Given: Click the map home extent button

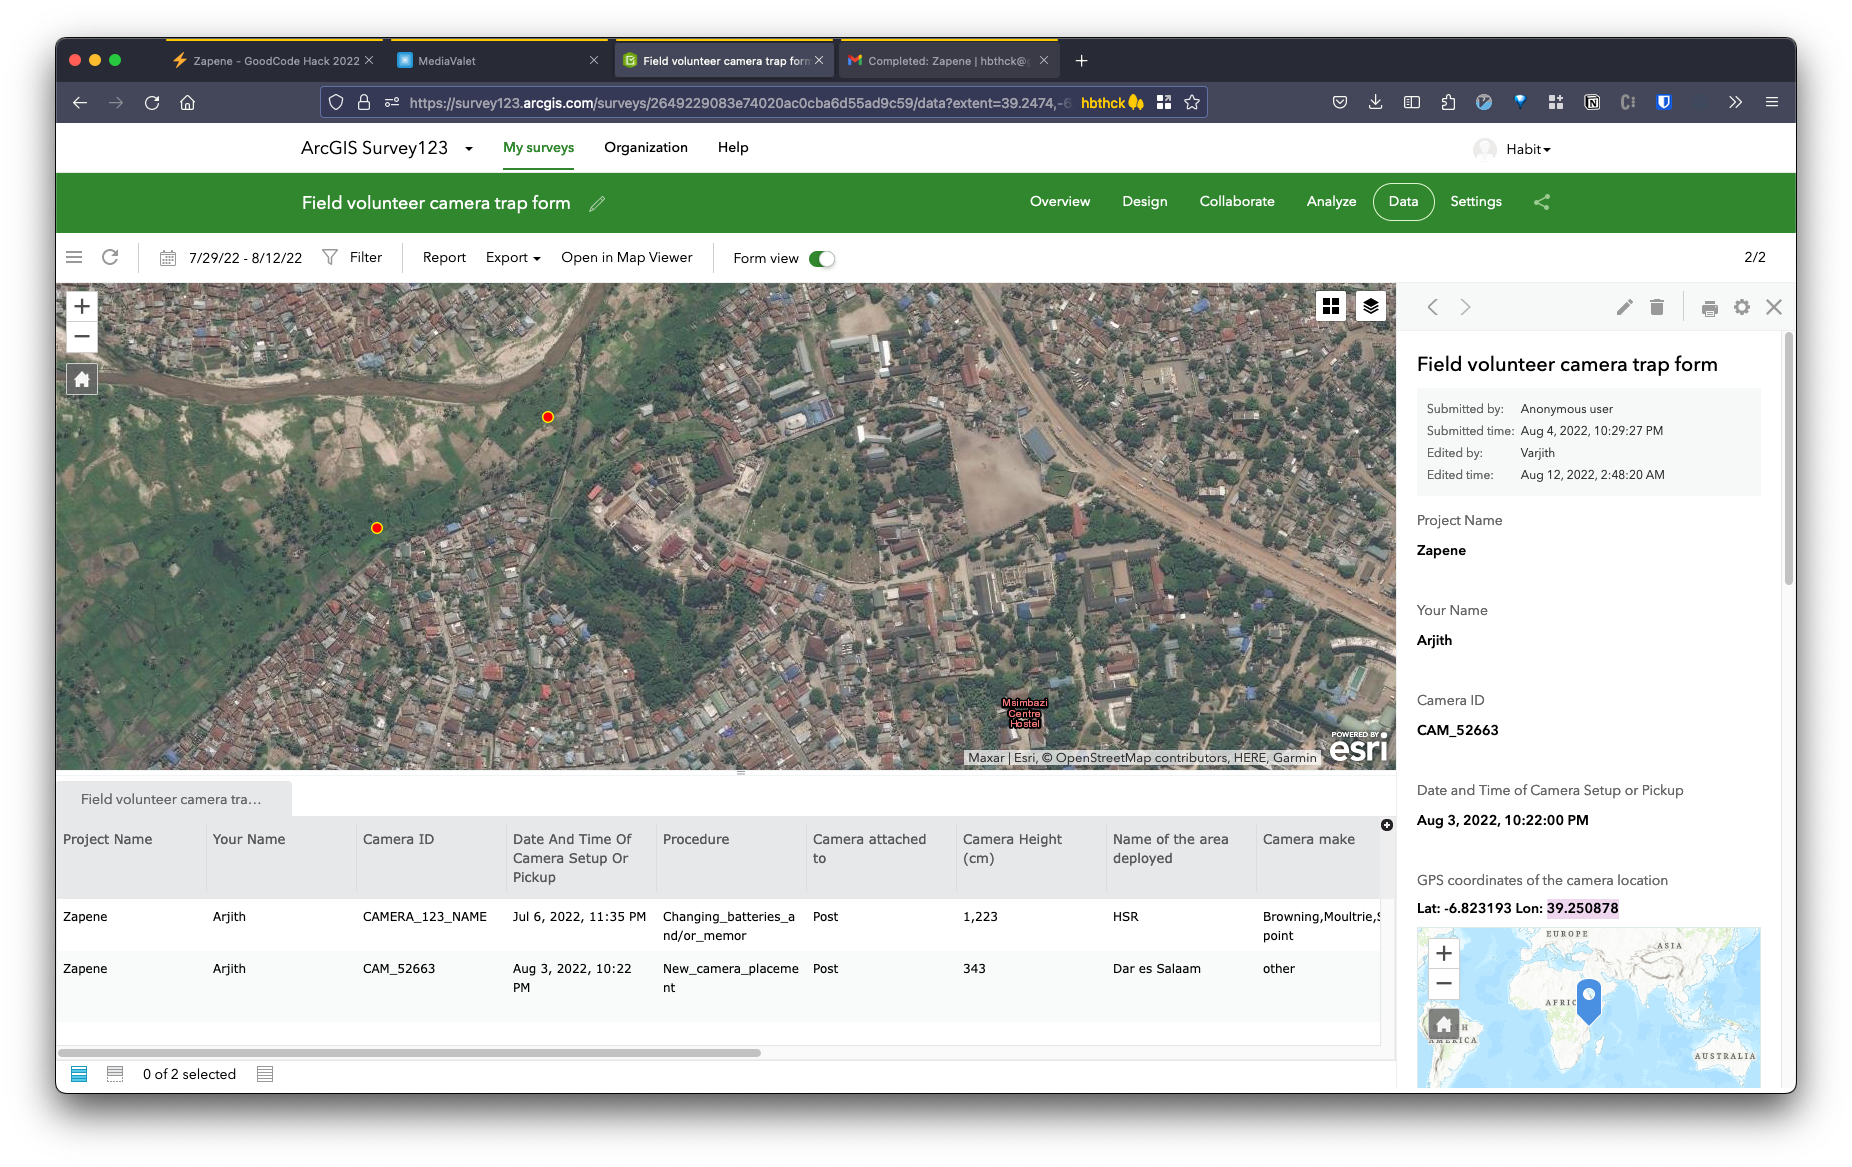Looking at the screenshot, I should [82, 379].
